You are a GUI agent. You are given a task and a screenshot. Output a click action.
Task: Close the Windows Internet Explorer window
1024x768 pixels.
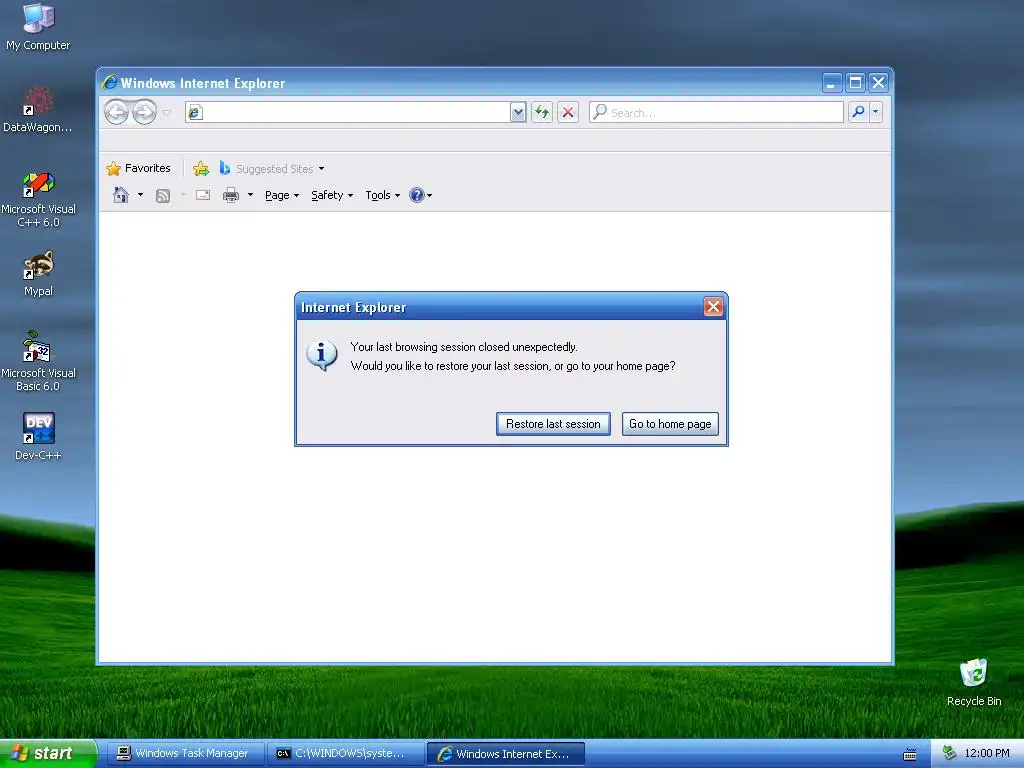tap(878, 83)
